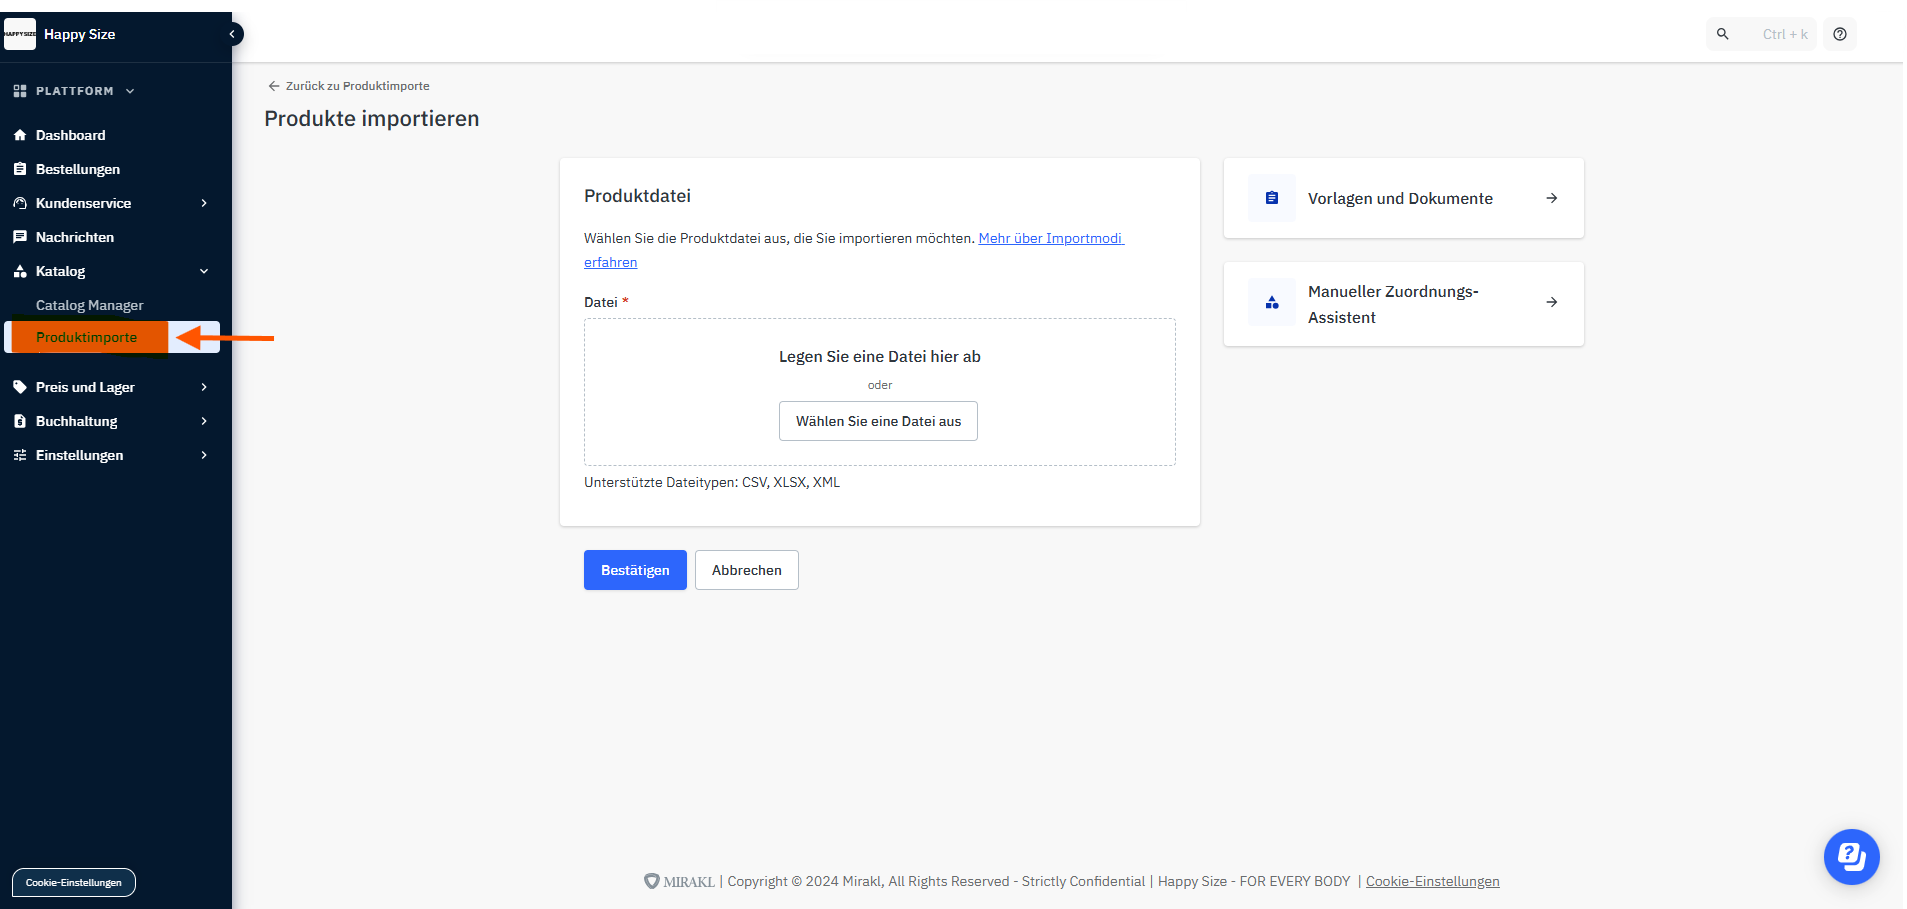
Task: Go back via Zurück zu Produktimporte
Action: (348, 86)
